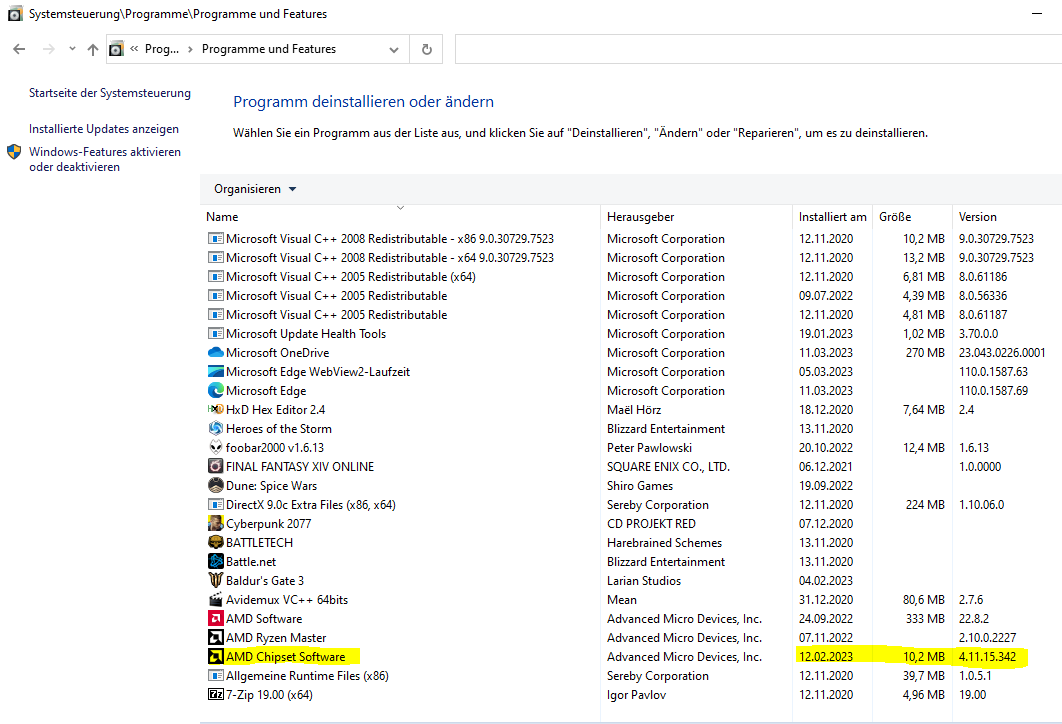Image resolution: width=1062 pixels, height=724 pixels.
Task: Go back with the left arrow
Action: pos(19,49)
